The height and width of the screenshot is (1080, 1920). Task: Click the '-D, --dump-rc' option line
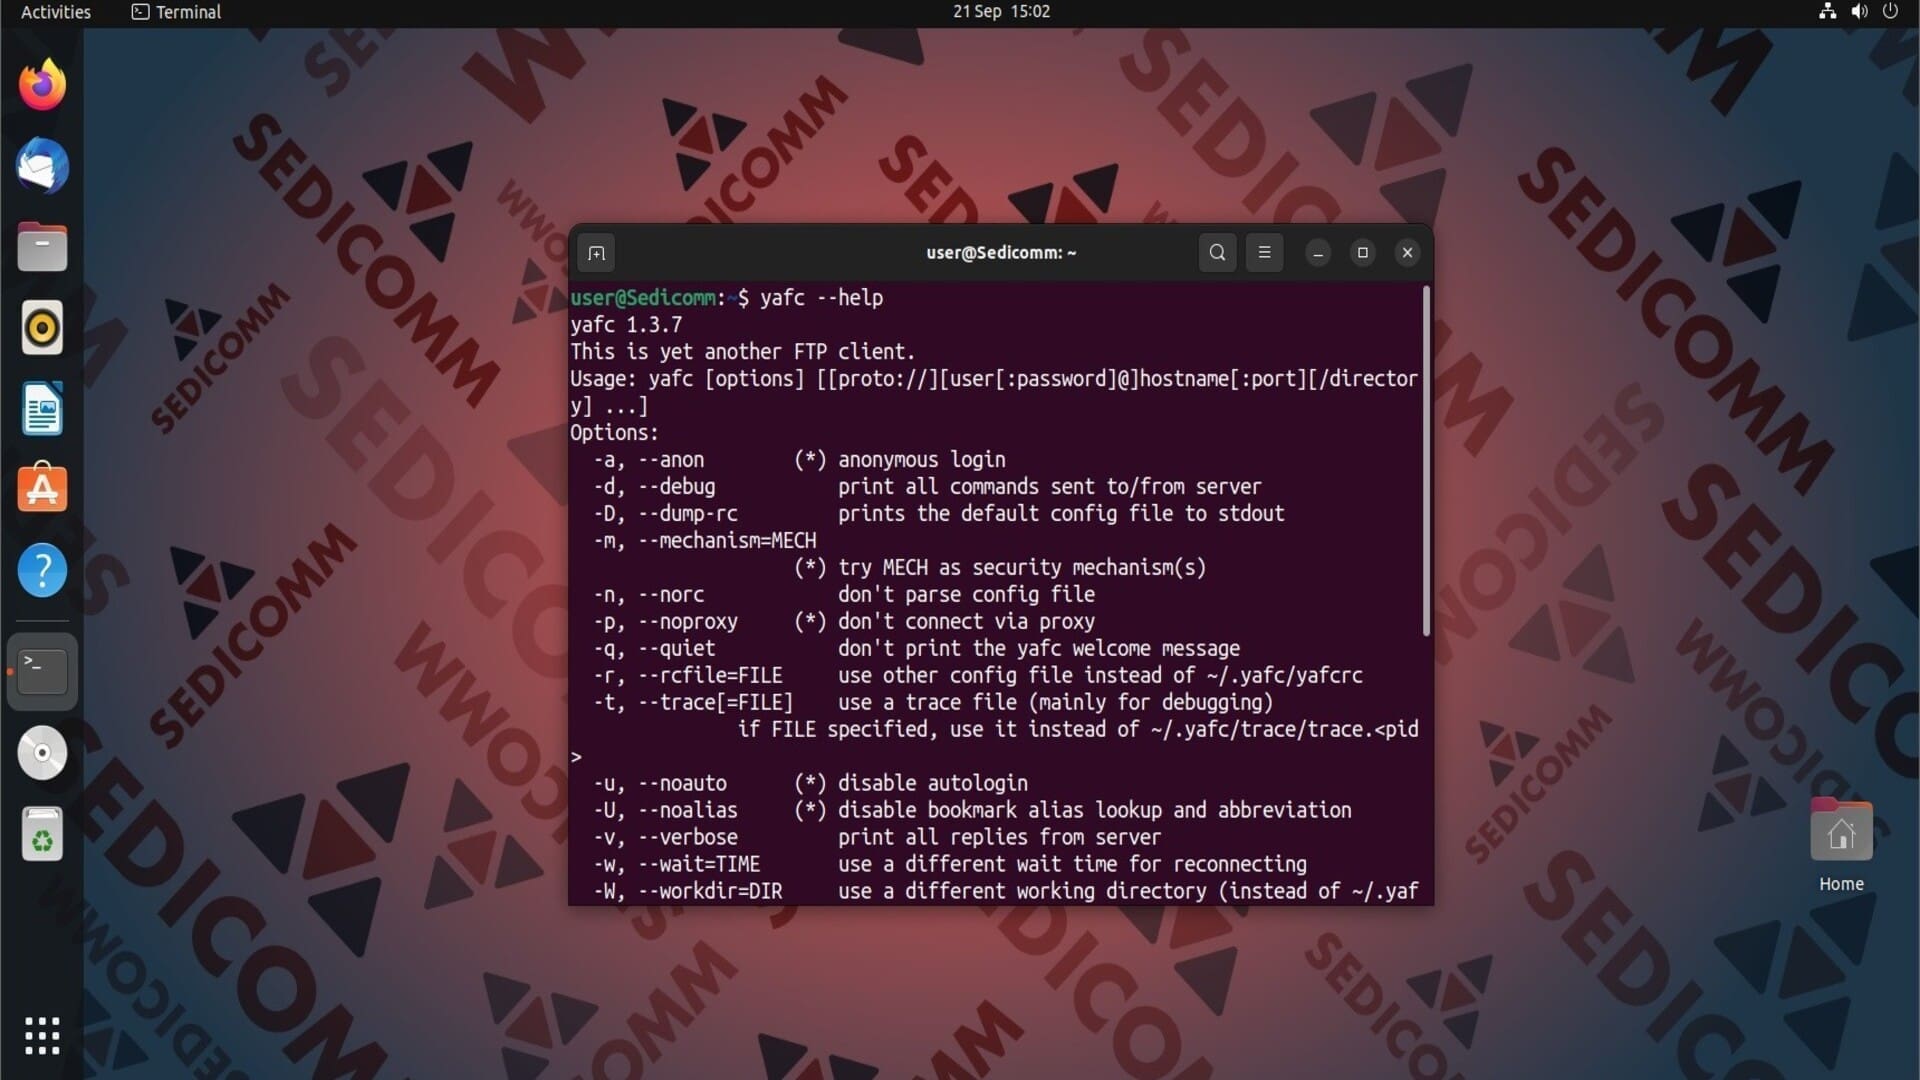coord(939,514)
